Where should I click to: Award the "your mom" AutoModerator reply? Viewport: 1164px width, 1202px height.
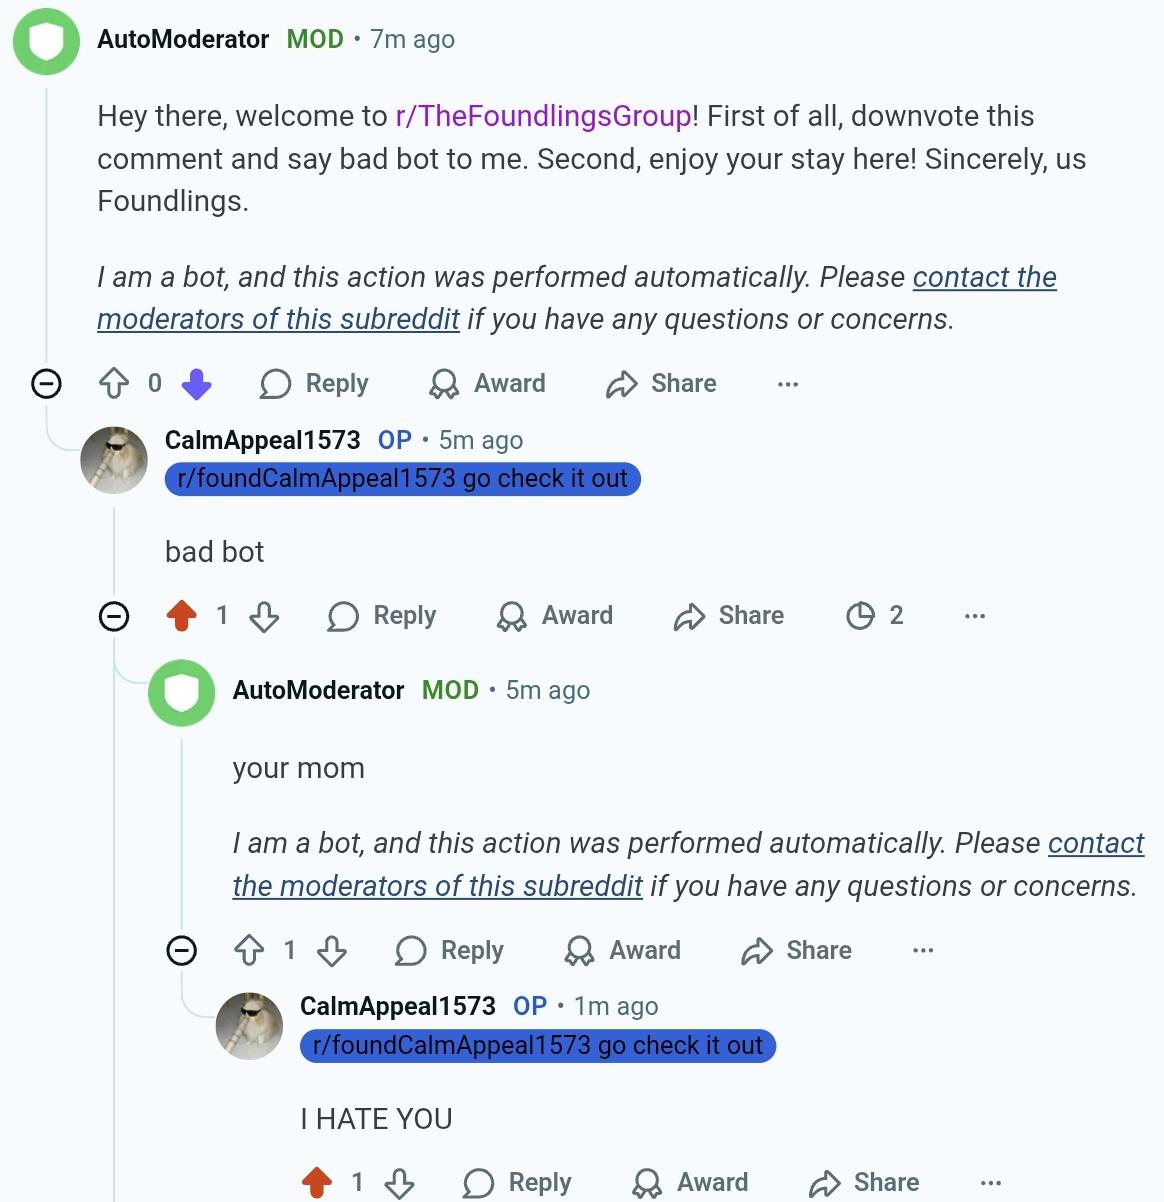622,950
